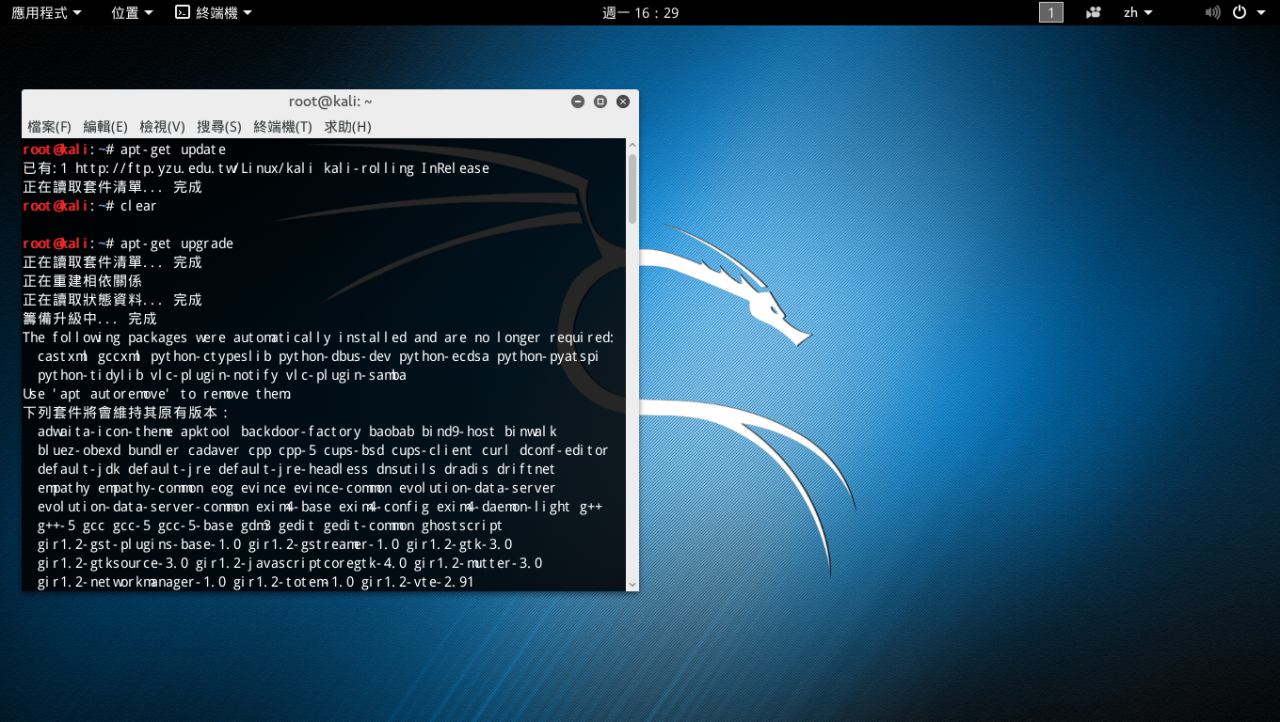This screenshot has height=722, width=1280.
Task: Open the 檢視(V) view menu
Action: tap(162, 126)
